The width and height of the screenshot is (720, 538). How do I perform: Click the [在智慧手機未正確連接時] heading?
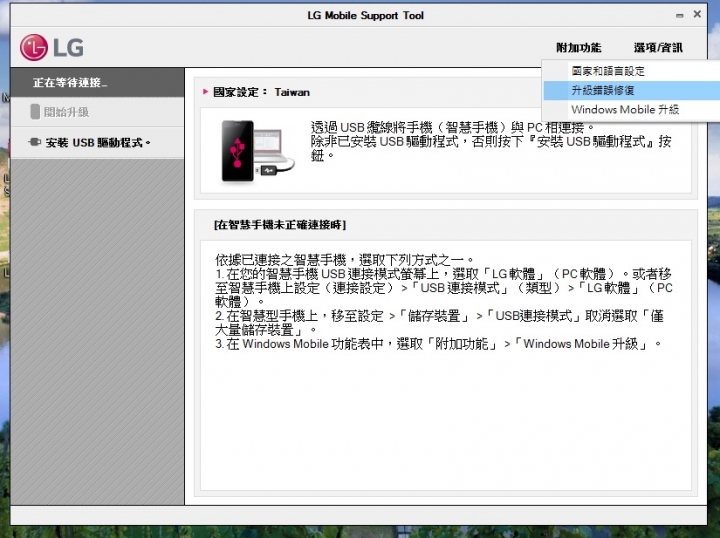click(280, 224)
